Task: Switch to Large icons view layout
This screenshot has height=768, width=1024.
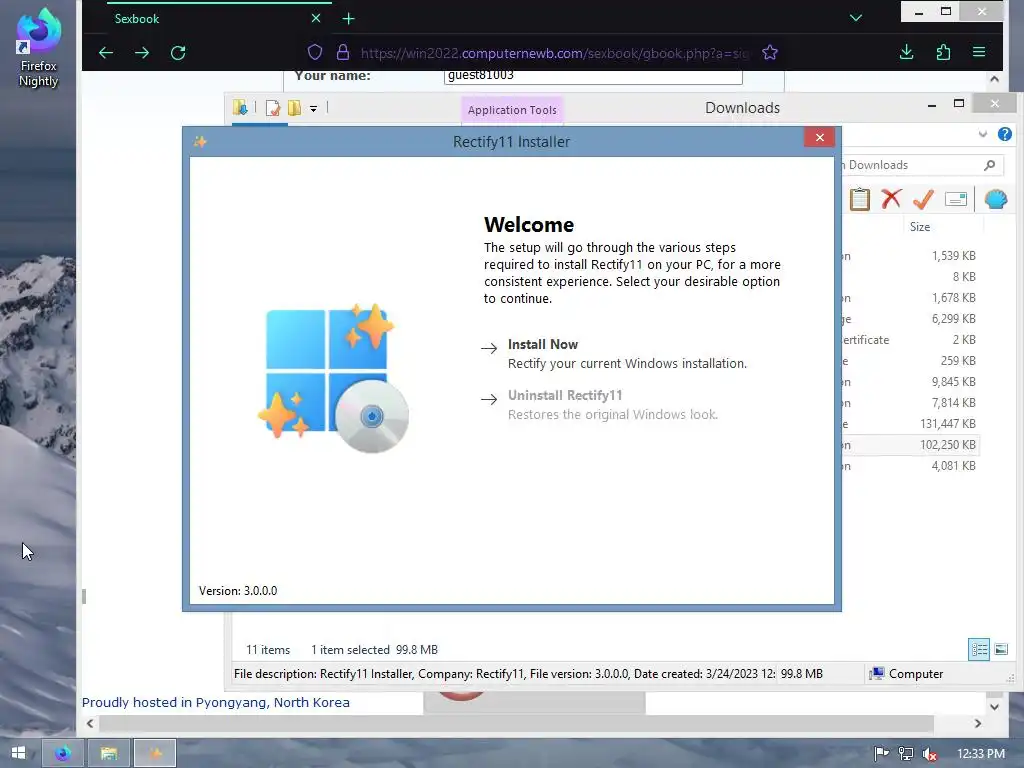Action: pos(1001,649)
